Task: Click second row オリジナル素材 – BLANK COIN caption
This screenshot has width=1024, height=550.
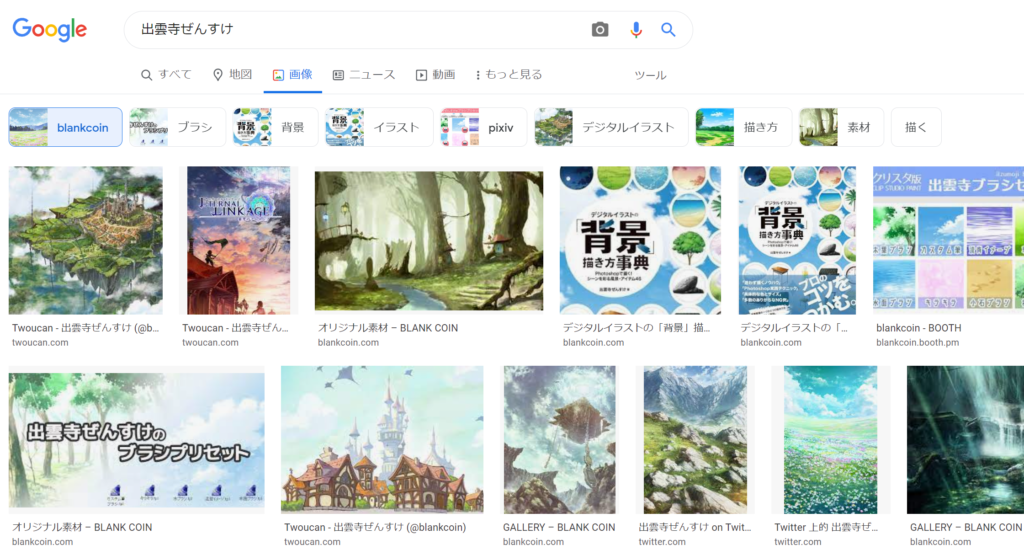Action: (82, 527)
